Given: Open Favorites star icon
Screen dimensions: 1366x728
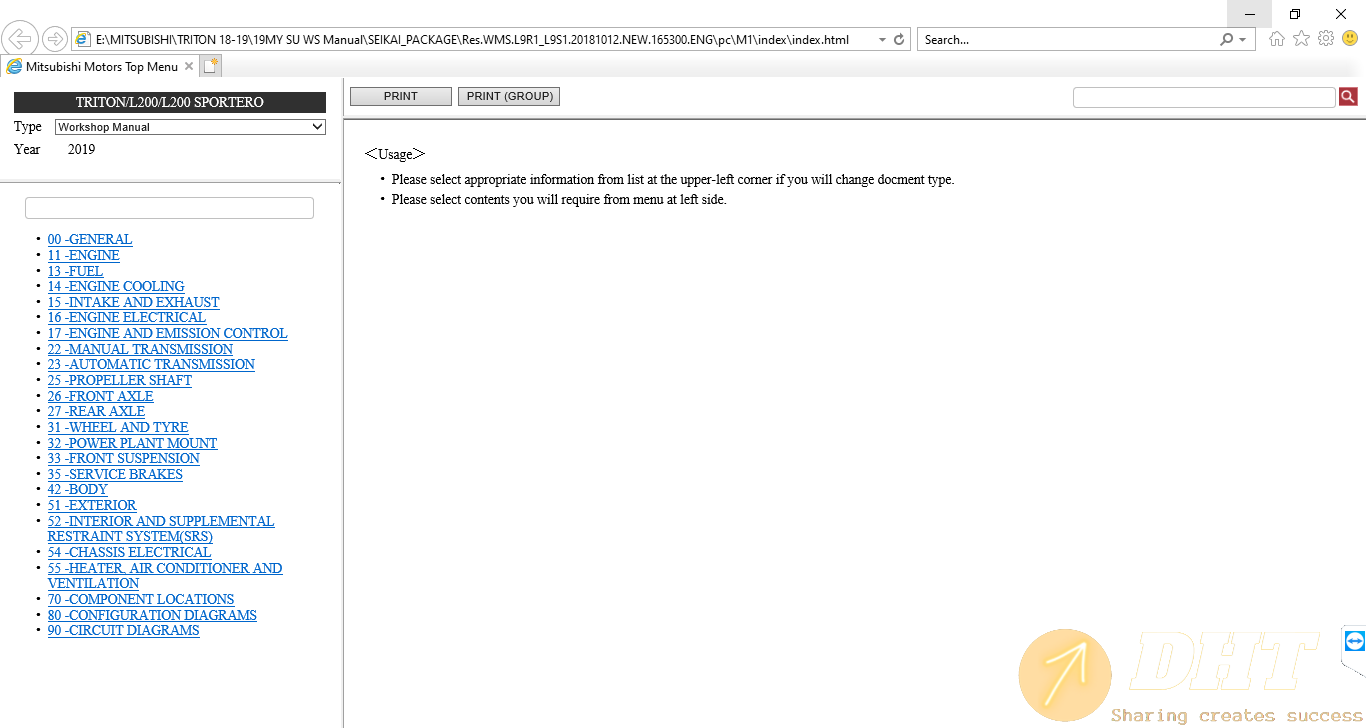Looking at the screenshot, I should pyautogui.click(x=1301, y=39).
